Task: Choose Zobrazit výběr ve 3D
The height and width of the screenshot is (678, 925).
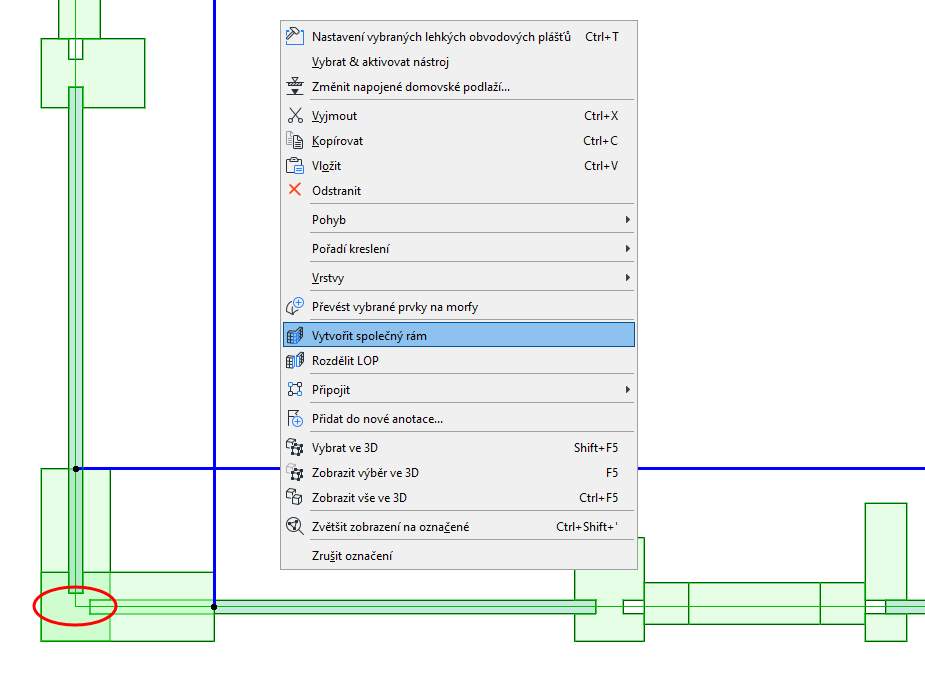Action: tap(458, 473)
